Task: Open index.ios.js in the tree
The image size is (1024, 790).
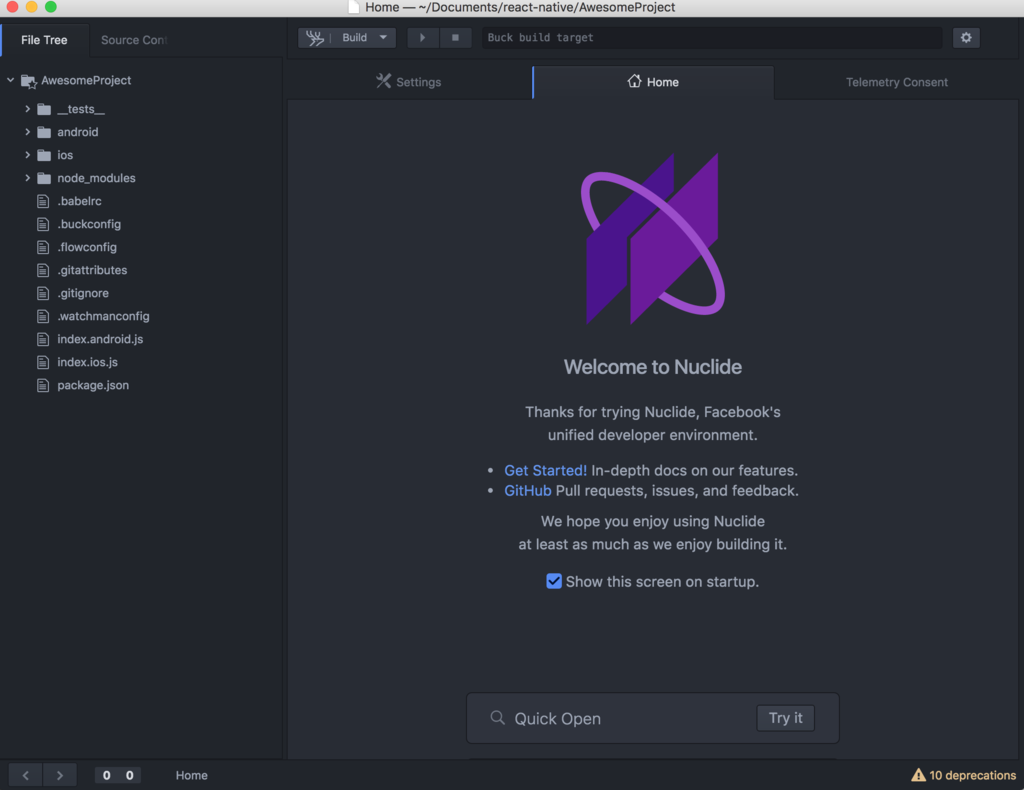Action: point(88,362)
